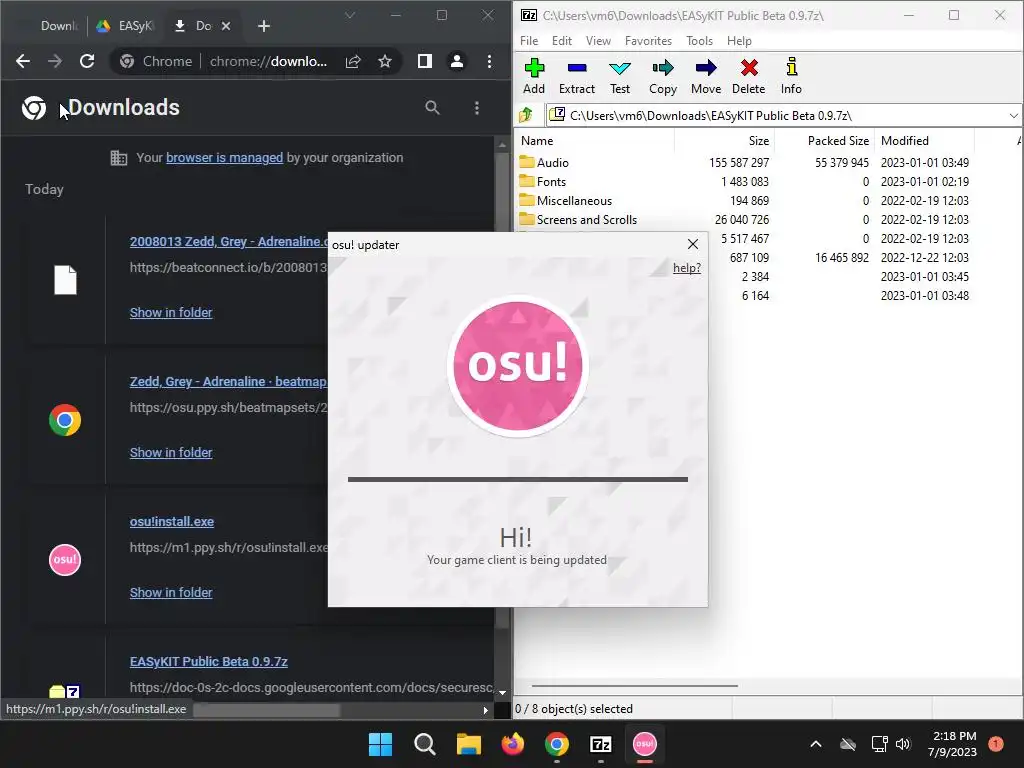Open osu!install.exe download link
Viewport: 1024px width, 768px height.
coord(172,521)
